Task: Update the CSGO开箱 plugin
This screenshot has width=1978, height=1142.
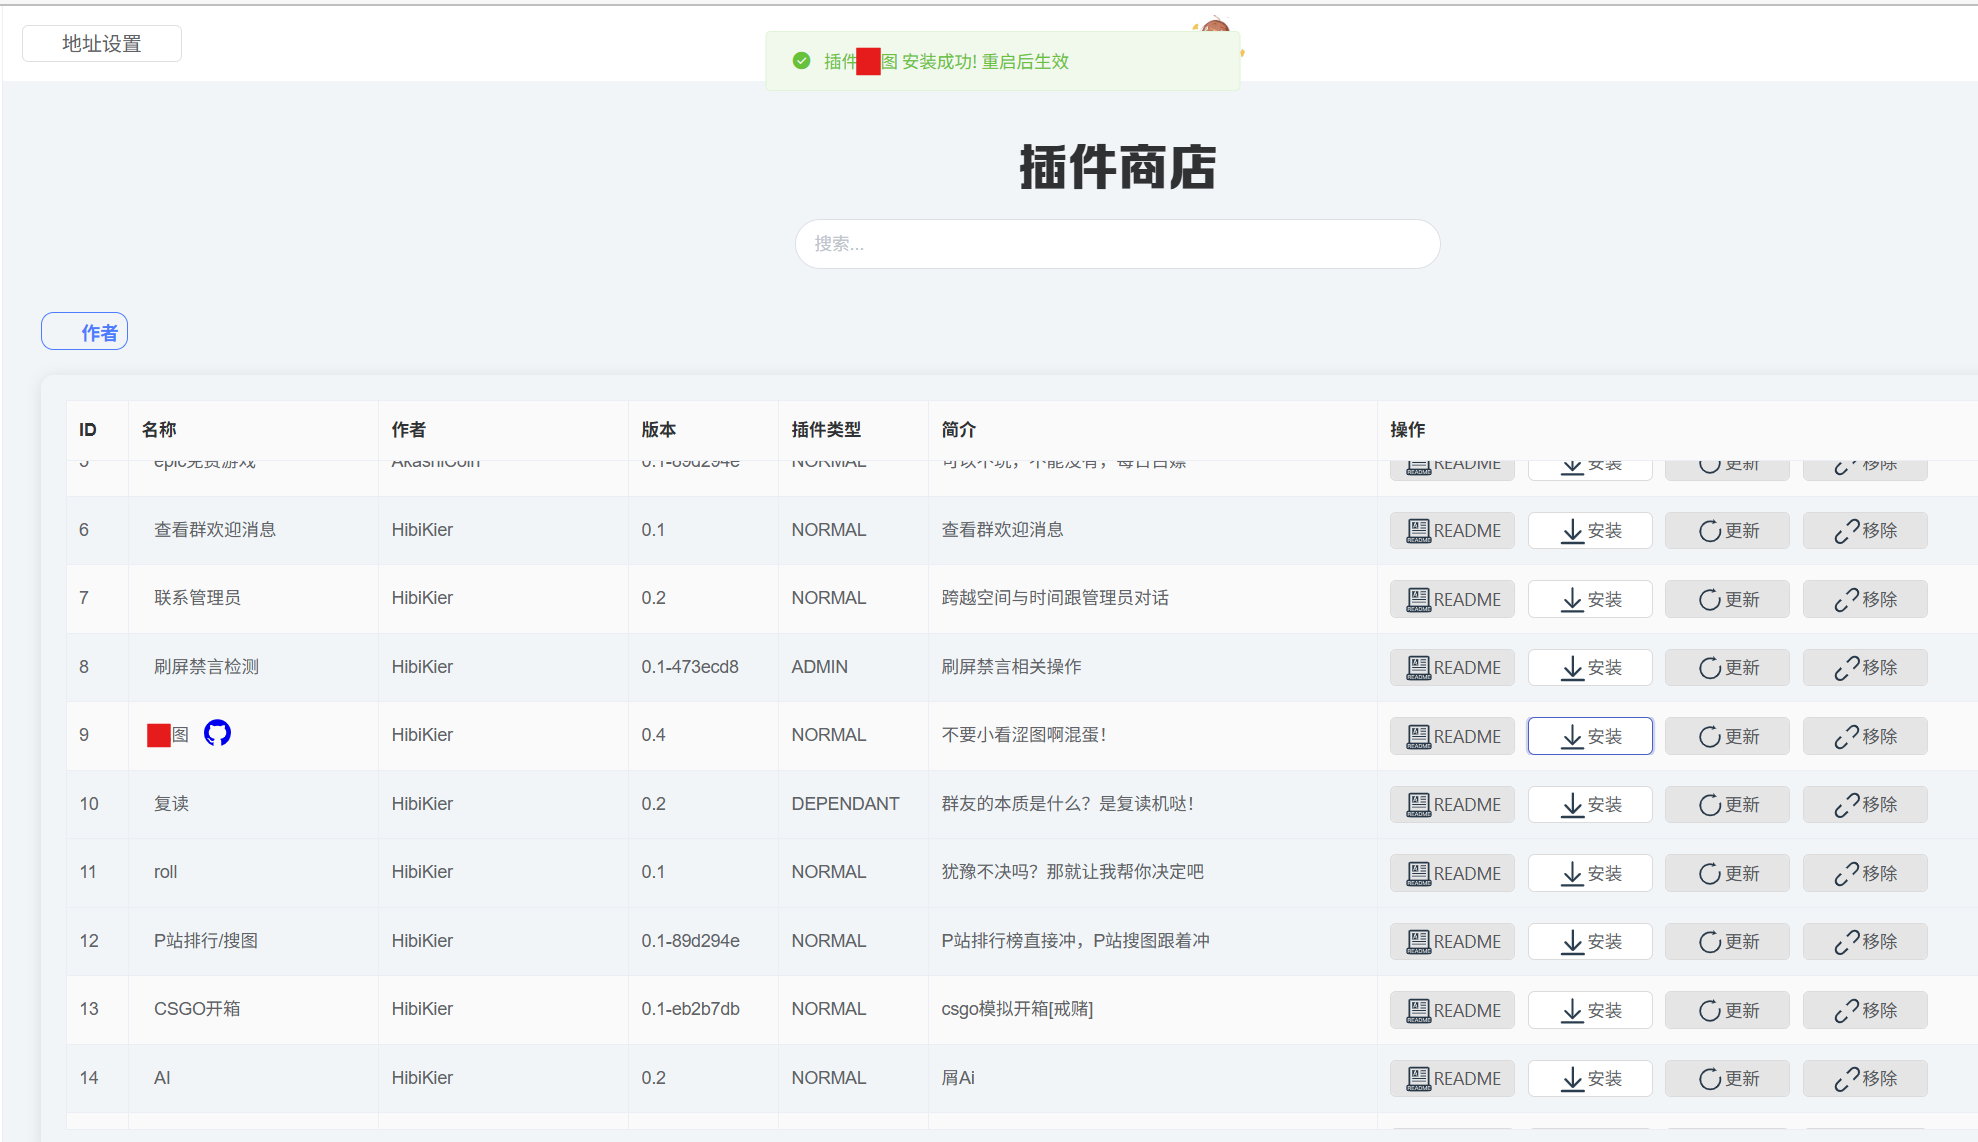Action: pos(1727,1010)
